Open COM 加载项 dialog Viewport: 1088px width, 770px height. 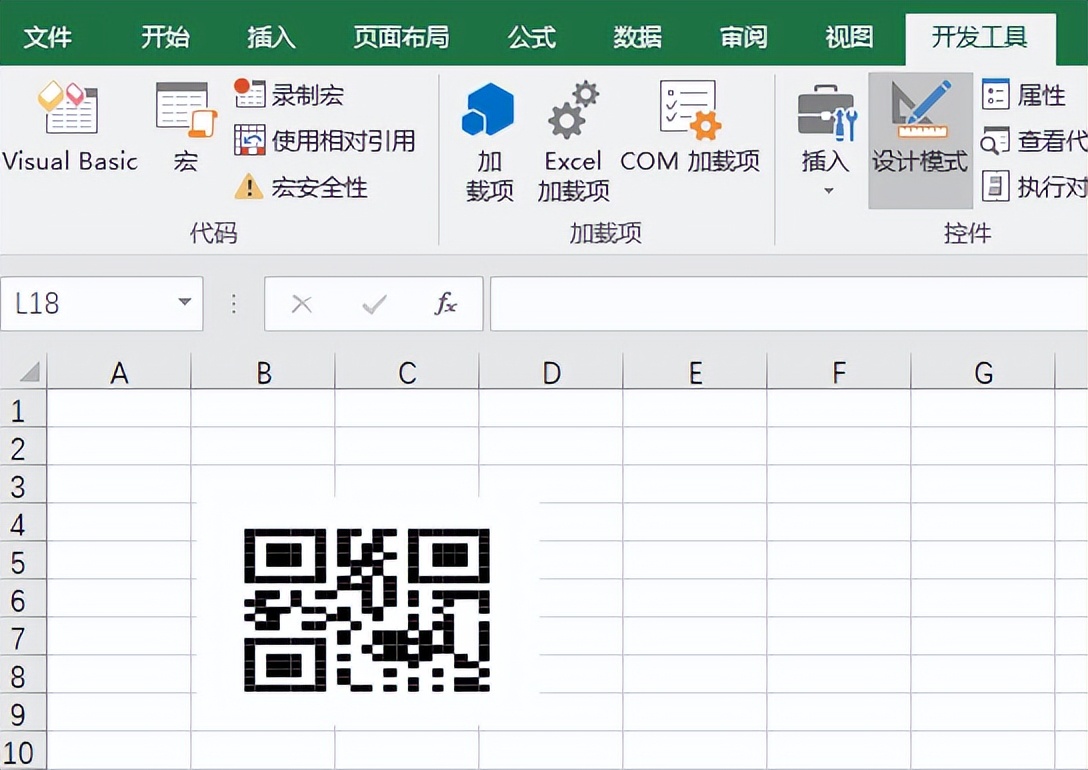(690, 127)
